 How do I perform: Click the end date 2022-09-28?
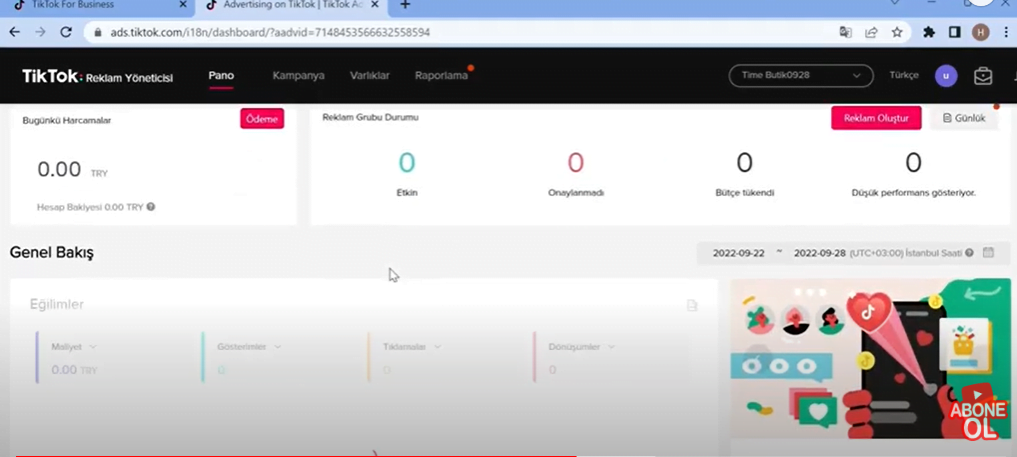[820, 253]
